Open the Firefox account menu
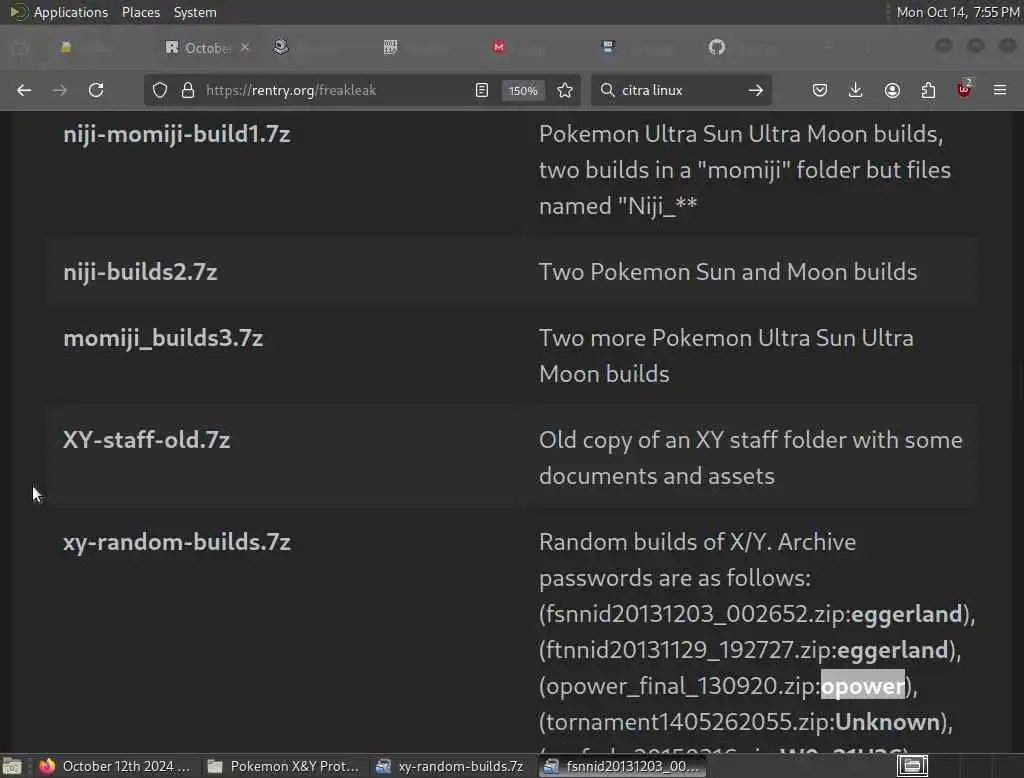This screenshot has height=778, width=1024. point(892,90)
